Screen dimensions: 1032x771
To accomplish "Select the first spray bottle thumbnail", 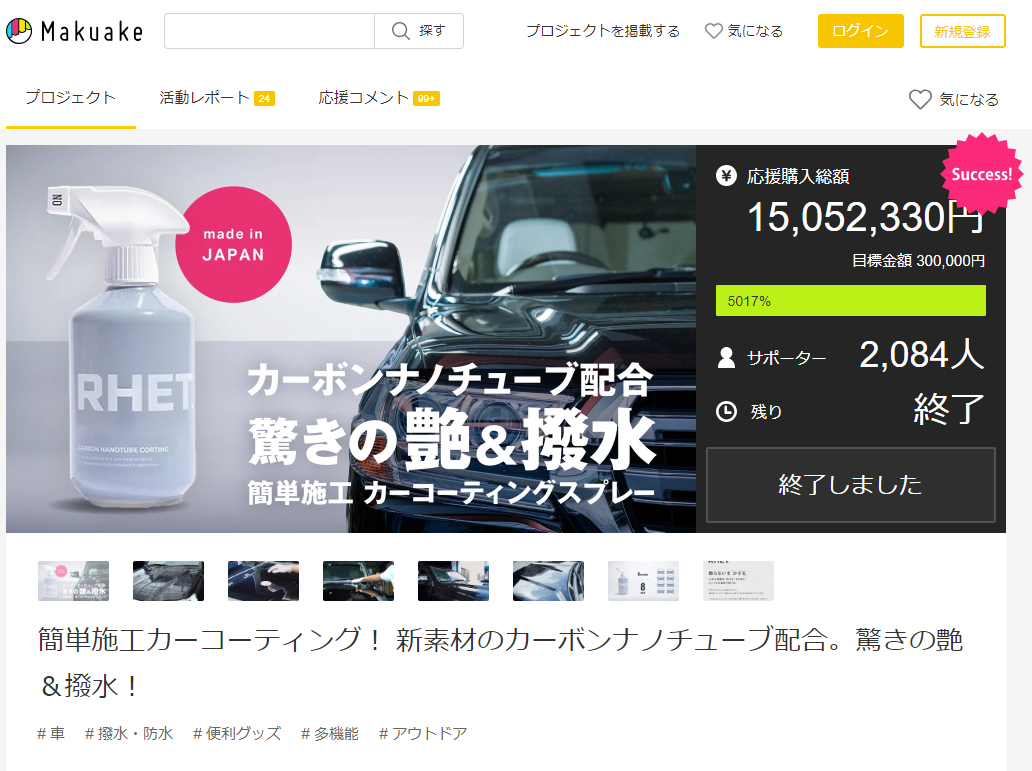I will pos(73,581).
